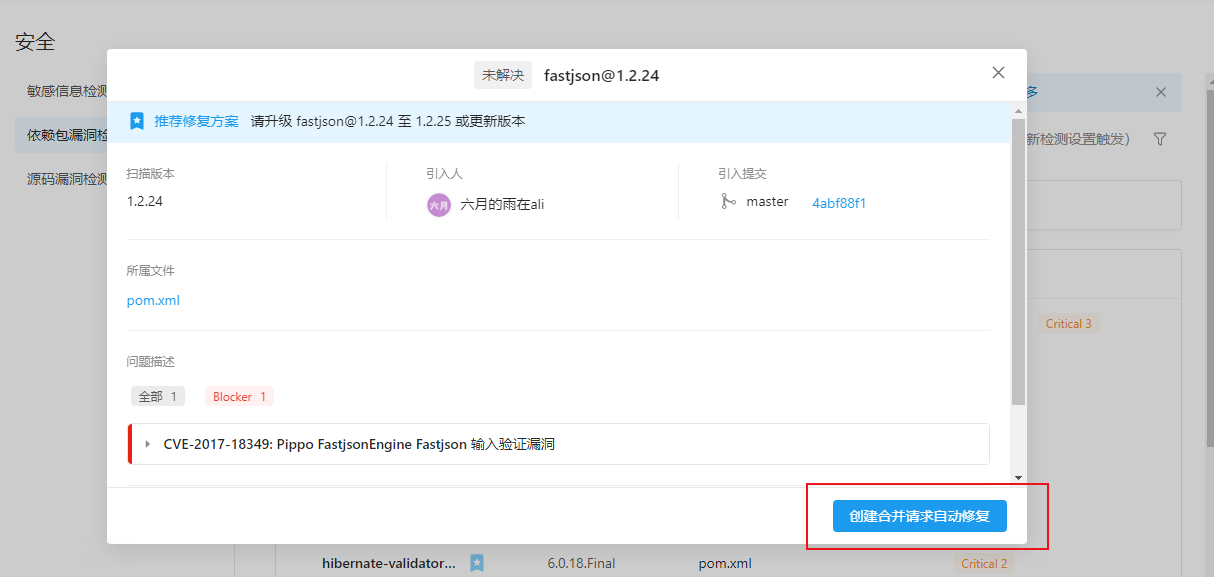
Task: Click the scroll down arrow in dialog
Action: pyautogui.click(x=1018, y=477)
